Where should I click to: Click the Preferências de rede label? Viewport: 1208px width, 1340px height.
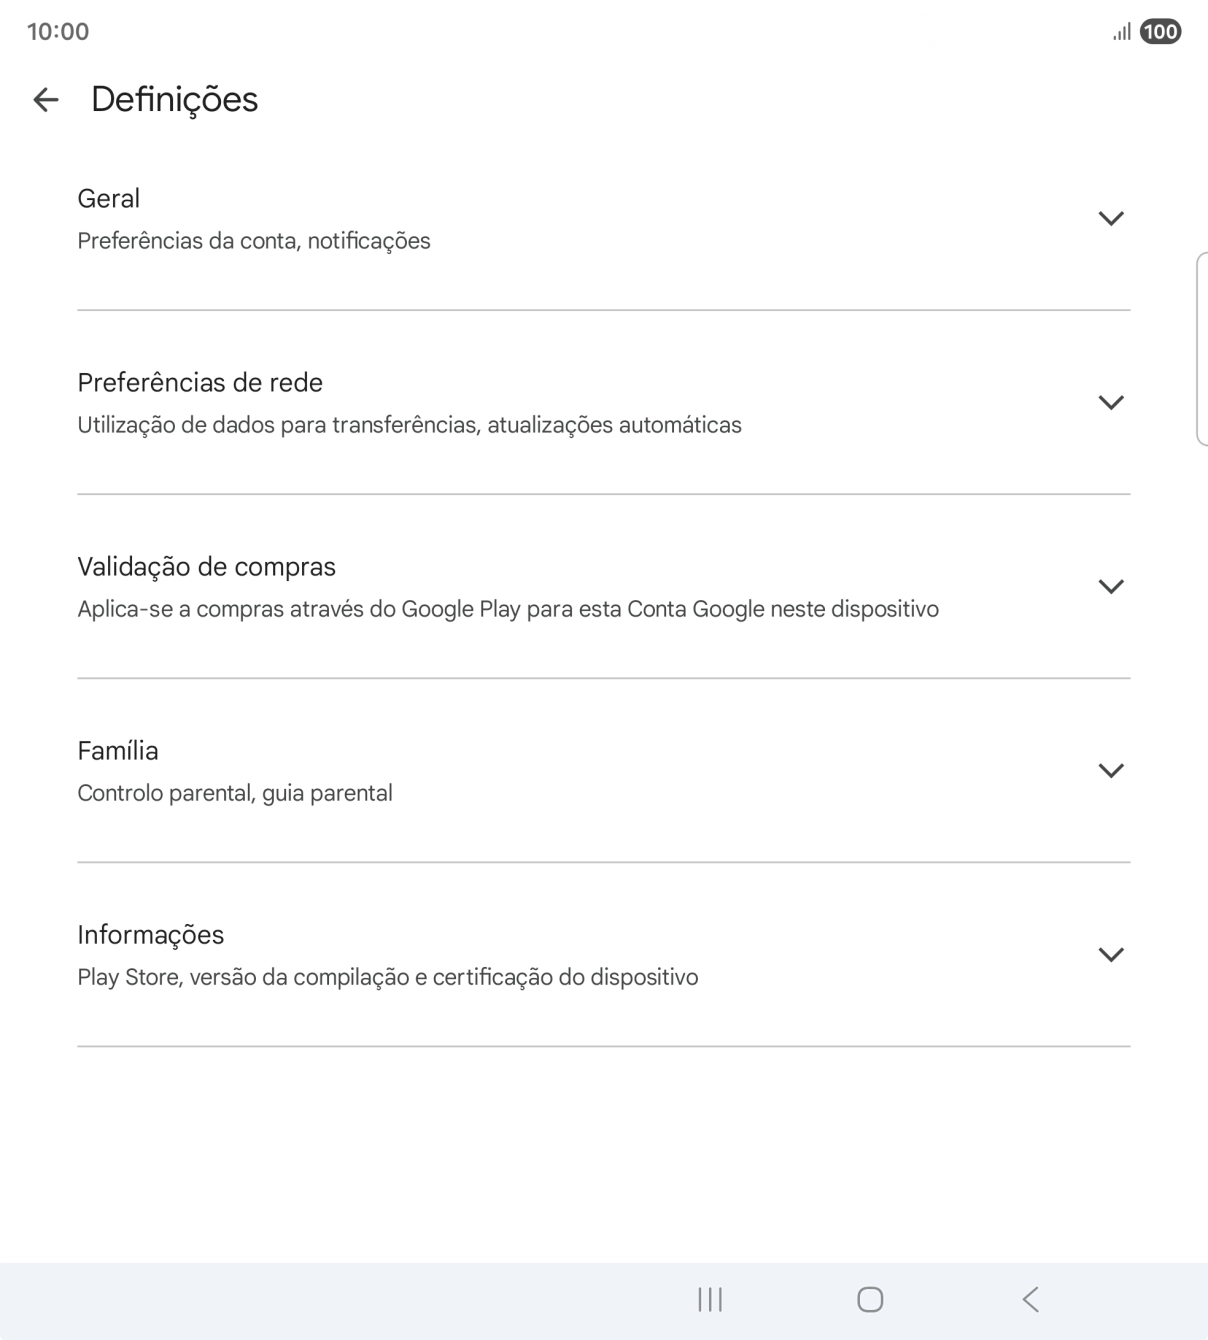pyautogui.click(x=199, y=382)
